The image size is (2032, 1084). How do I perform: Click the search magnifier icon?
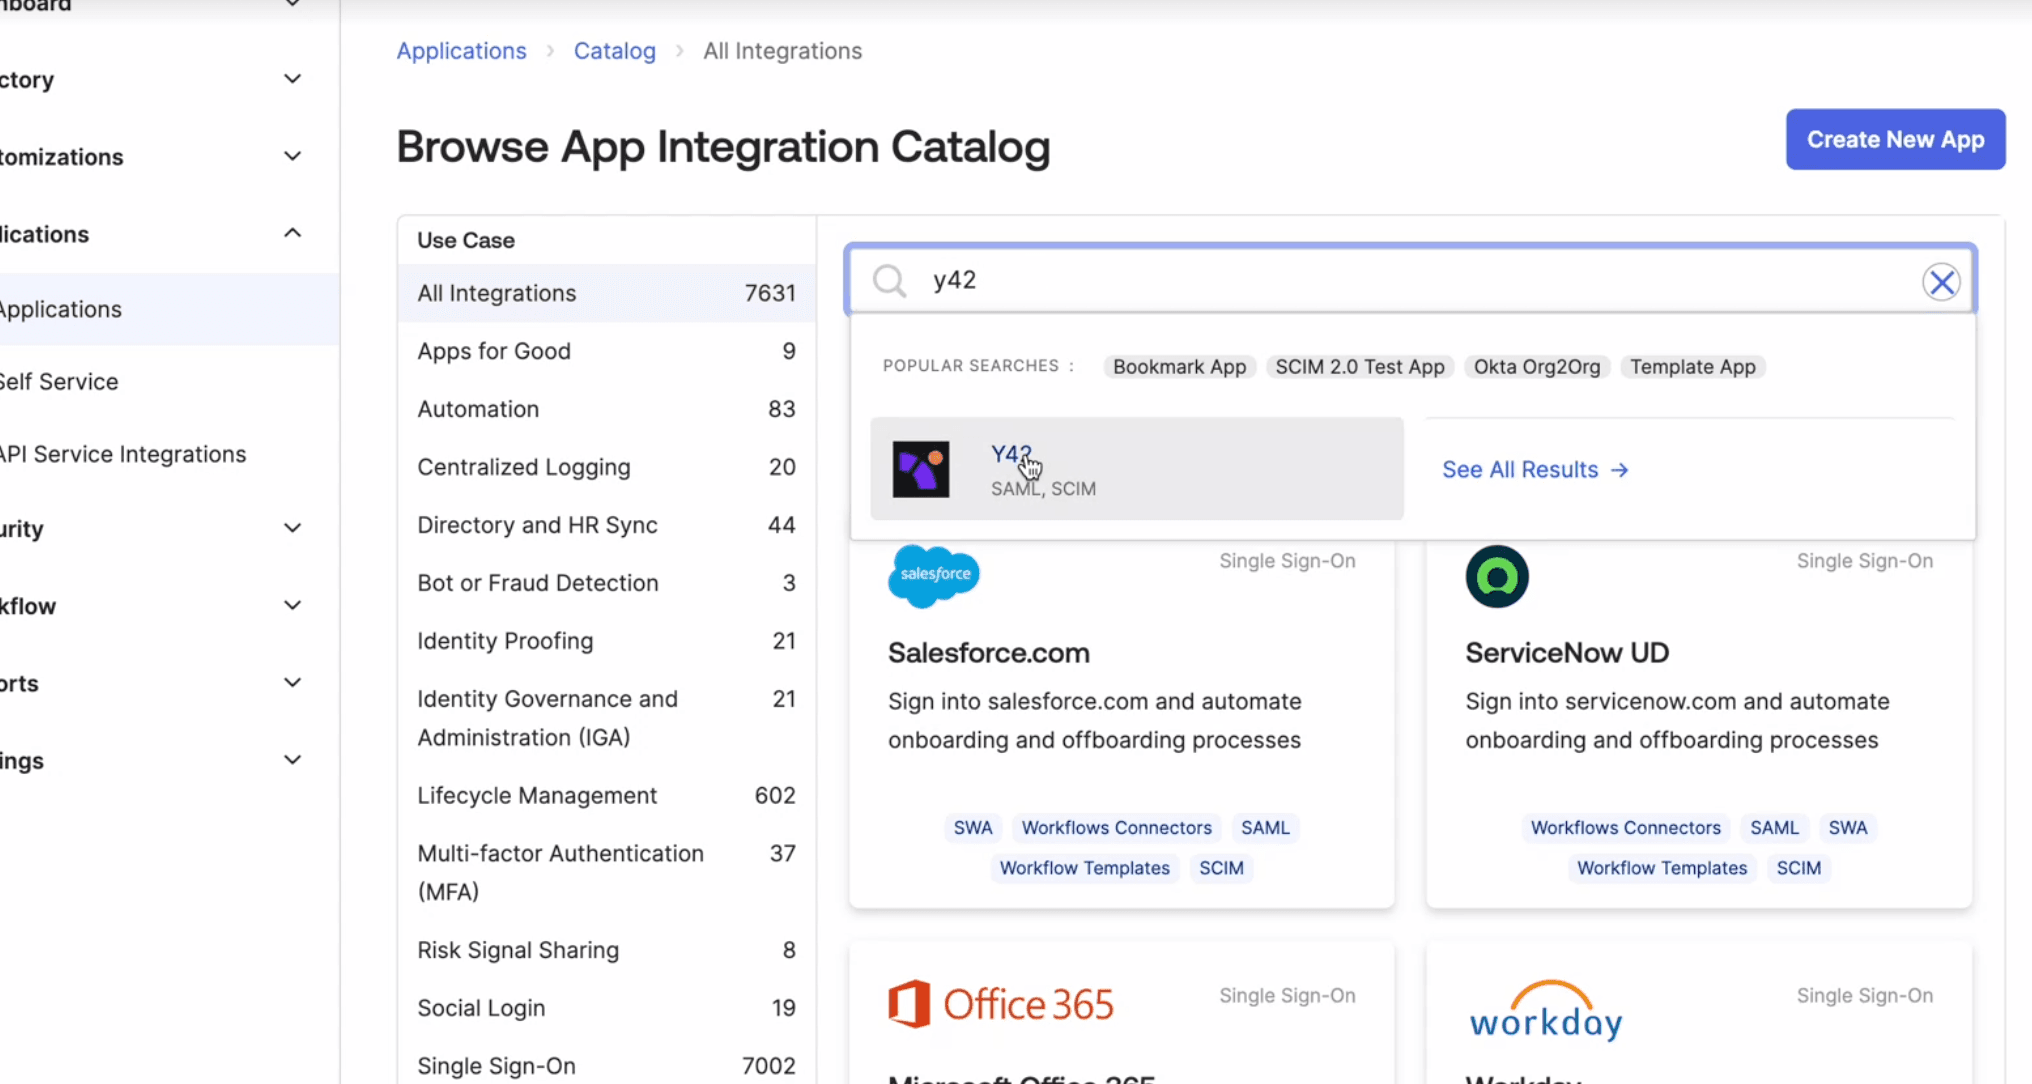point(888,281)
